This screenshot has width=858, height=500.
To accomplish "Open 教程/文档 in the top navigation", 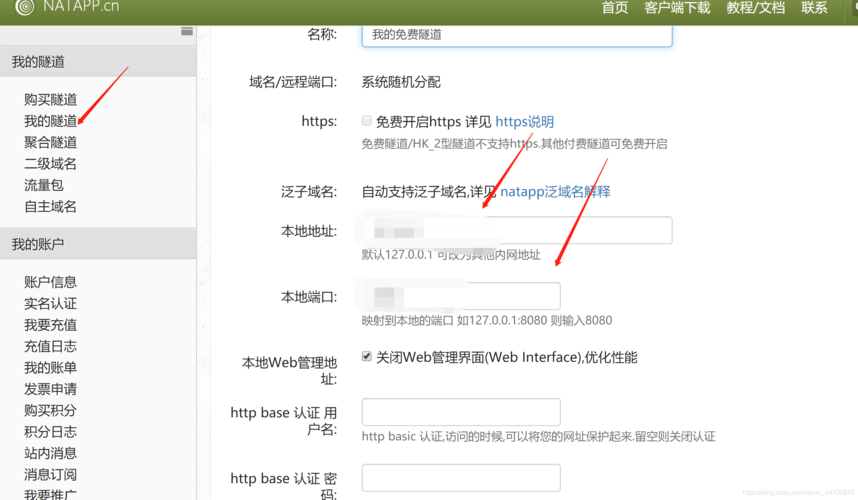I will click(x=756, y=8).
